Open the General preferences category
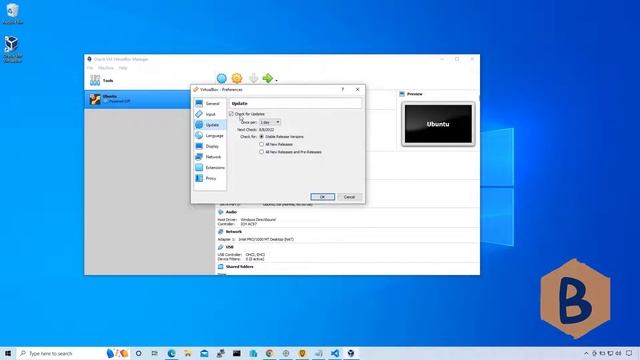640x360 pixels. 210,104
